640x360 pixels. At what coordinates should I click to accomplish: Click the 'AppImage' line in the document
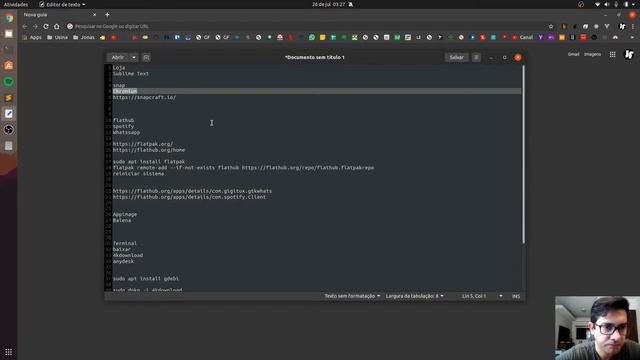point(124,214)
